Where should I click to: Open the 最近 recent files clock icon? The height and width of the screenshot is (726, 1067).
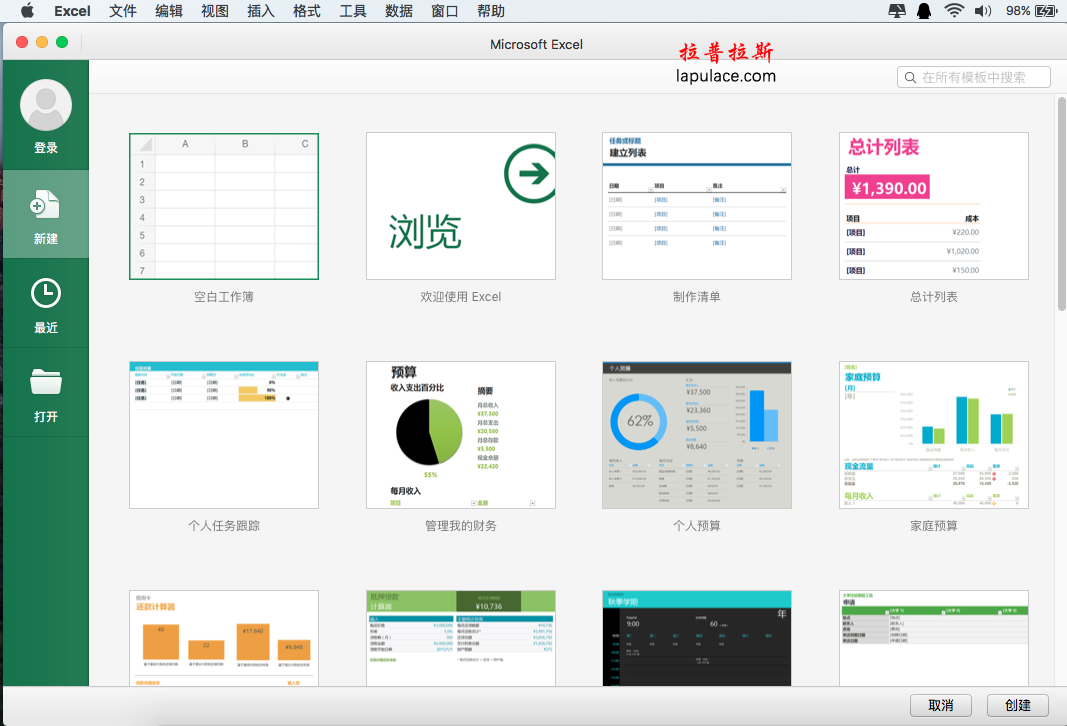(46, 293)
